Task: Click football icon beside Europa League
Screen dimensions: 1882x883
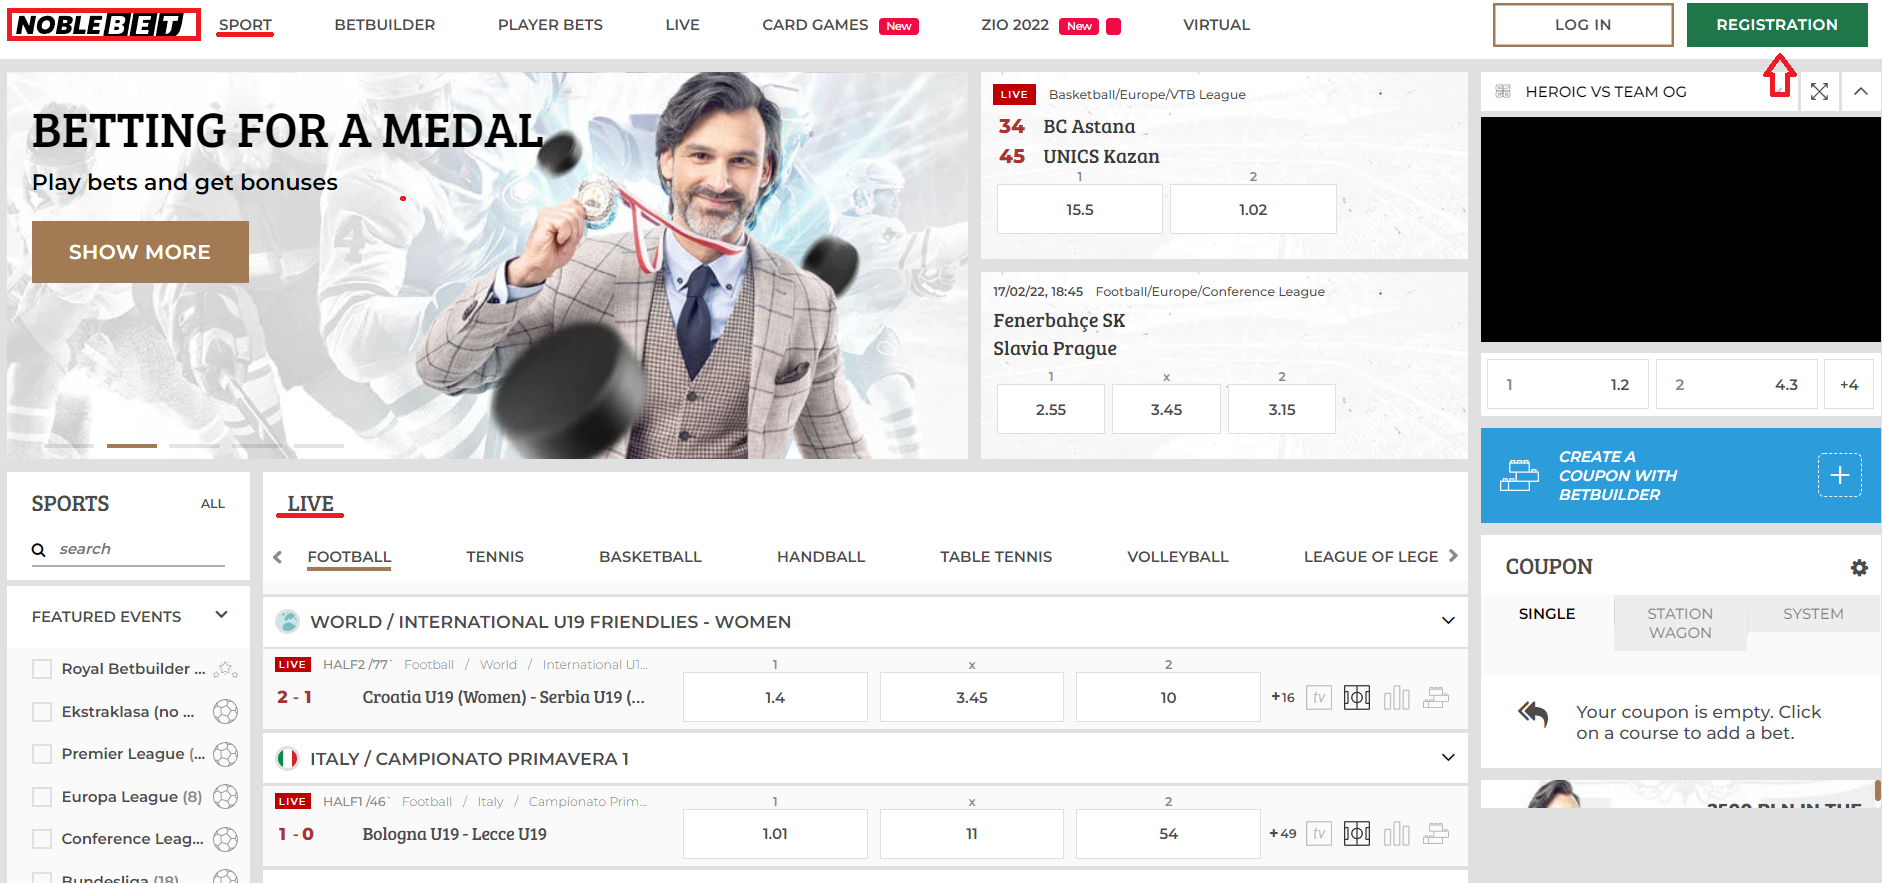Action: (x=226, y=796)
